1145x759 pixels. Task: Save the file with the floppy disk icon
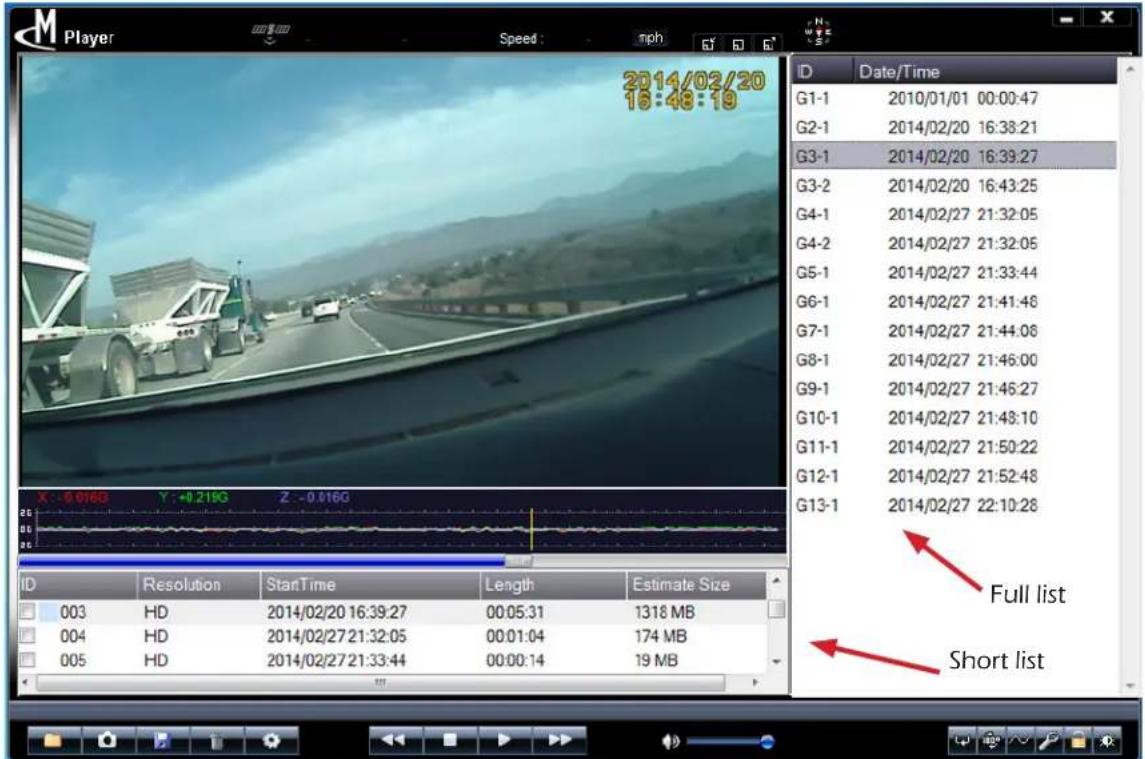(x=161, y=741)
